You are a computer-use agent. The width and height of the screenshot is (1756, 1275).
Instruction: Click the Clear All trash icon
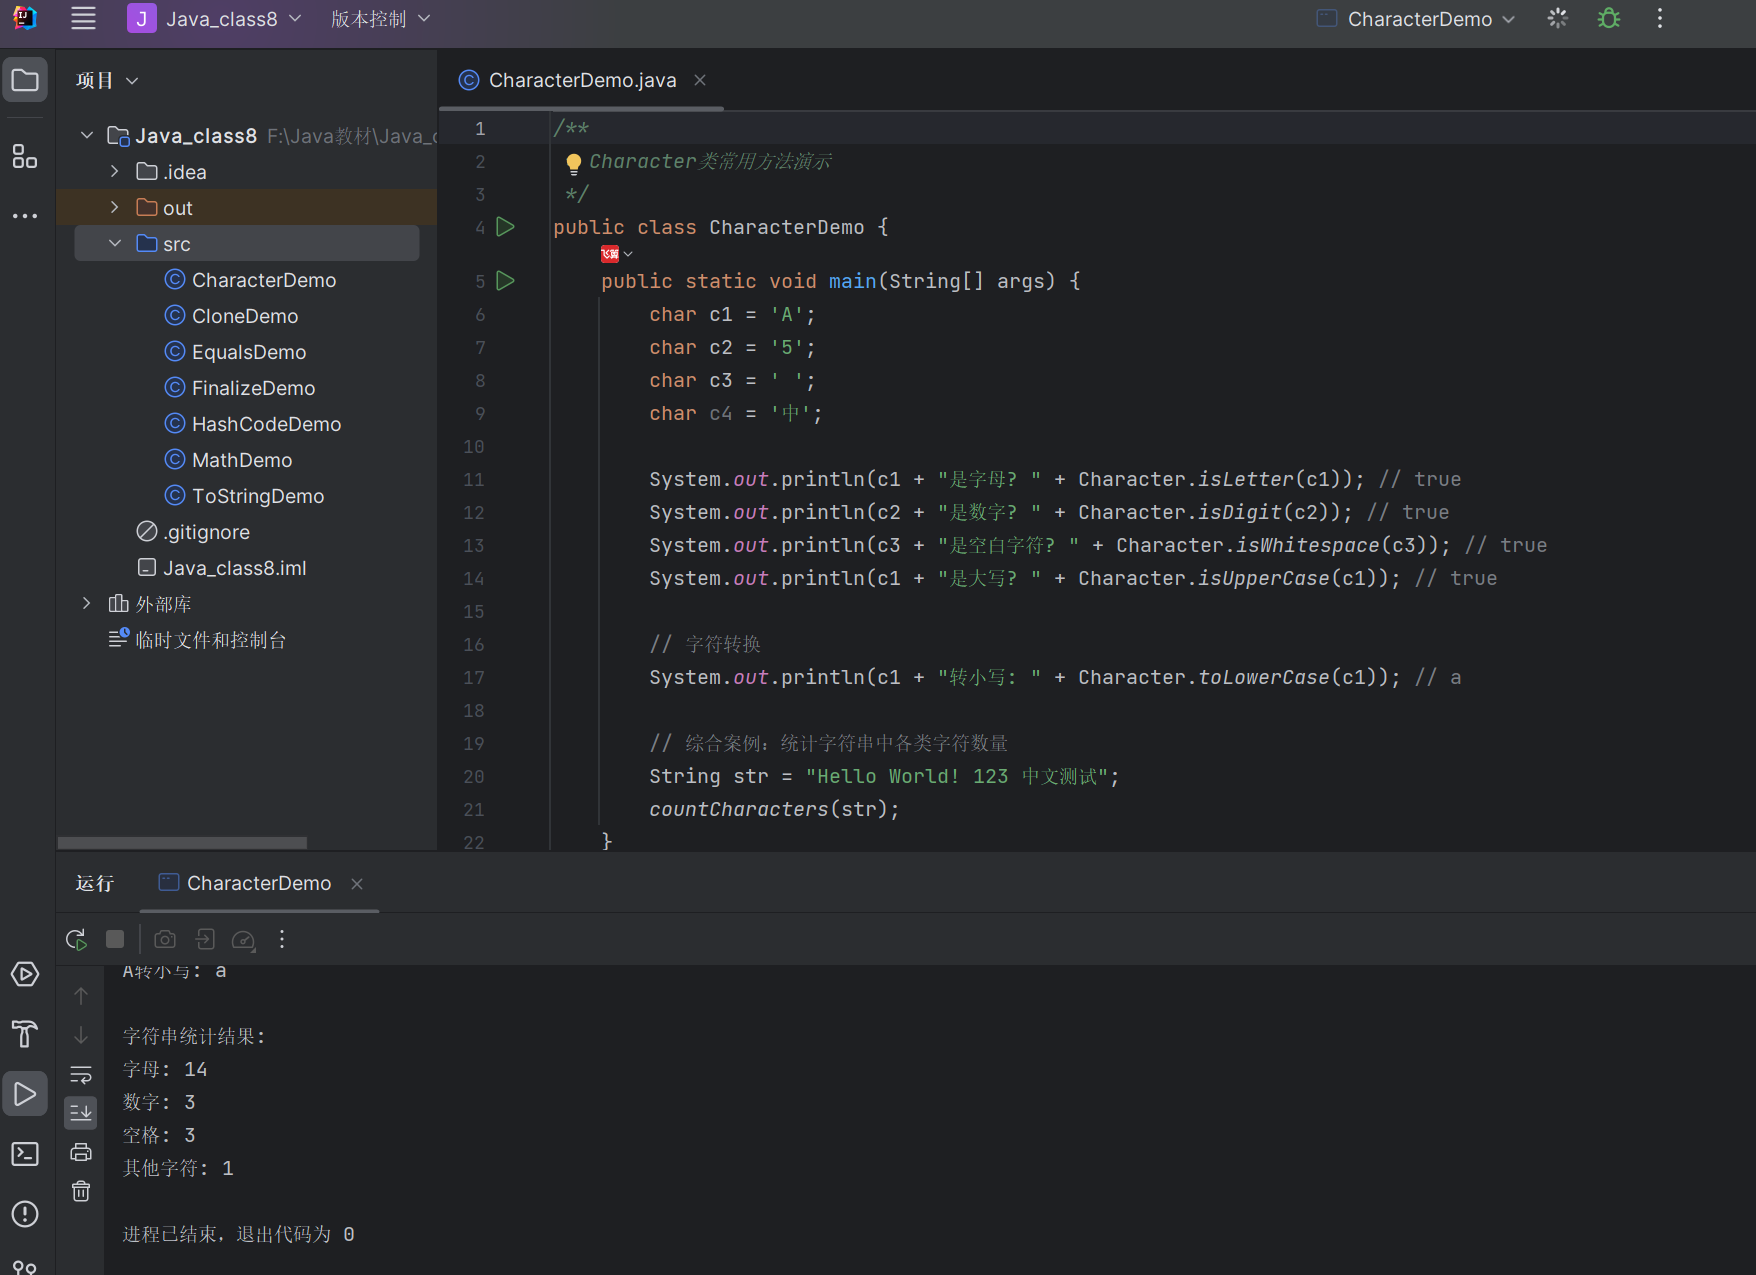pyautogui.click(x=81, y=1191)
